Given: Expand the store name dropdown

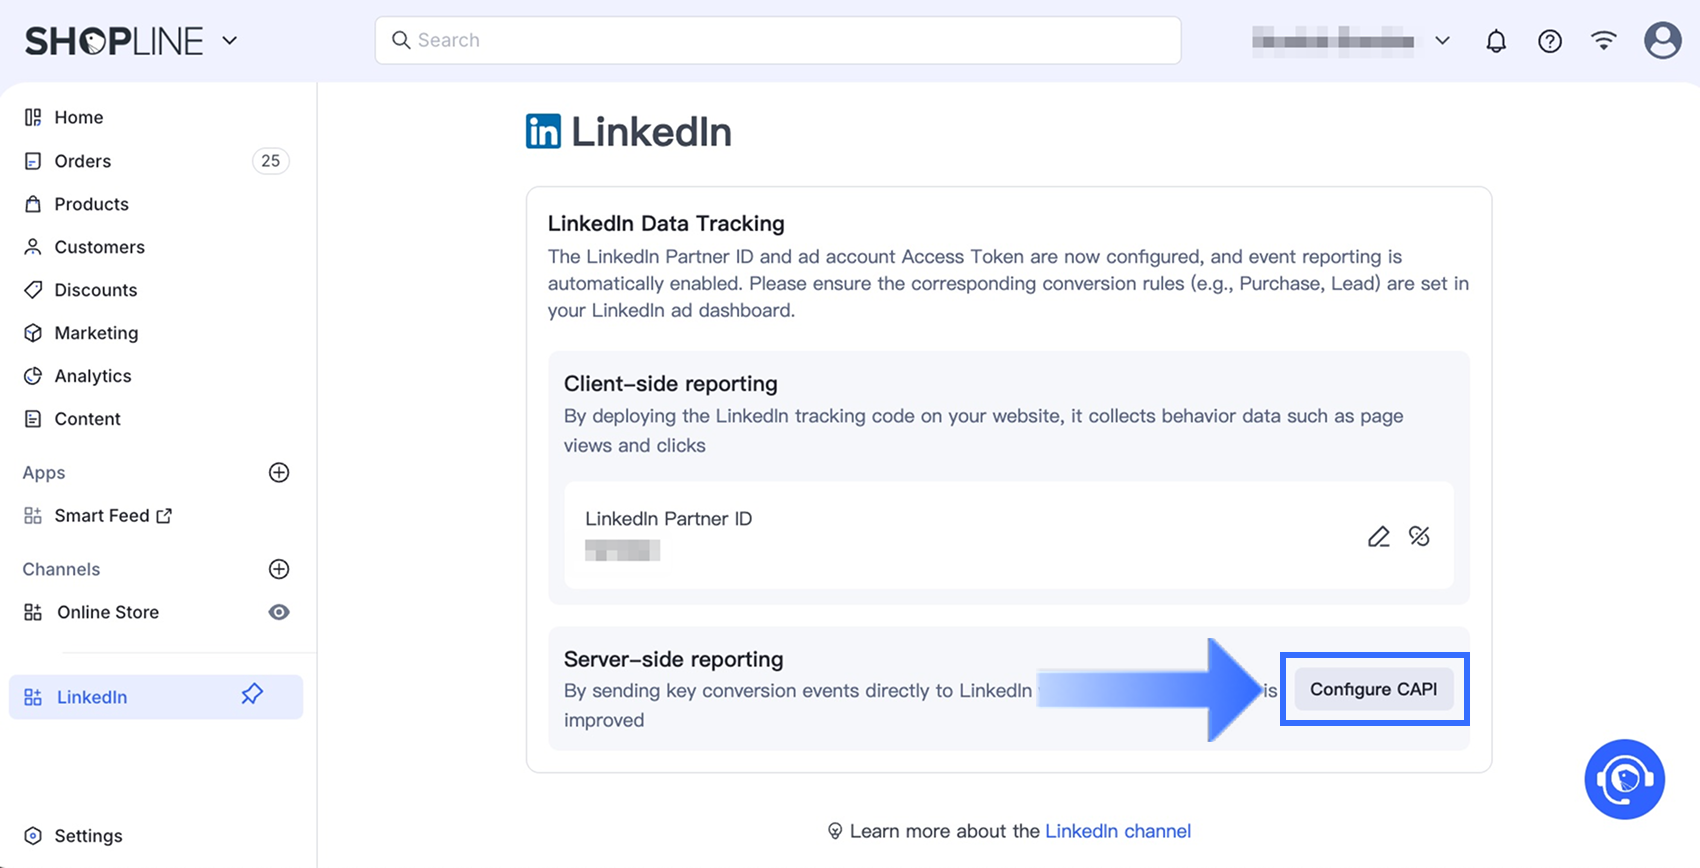Looking at the screenshot, I should click(1442, 41).
